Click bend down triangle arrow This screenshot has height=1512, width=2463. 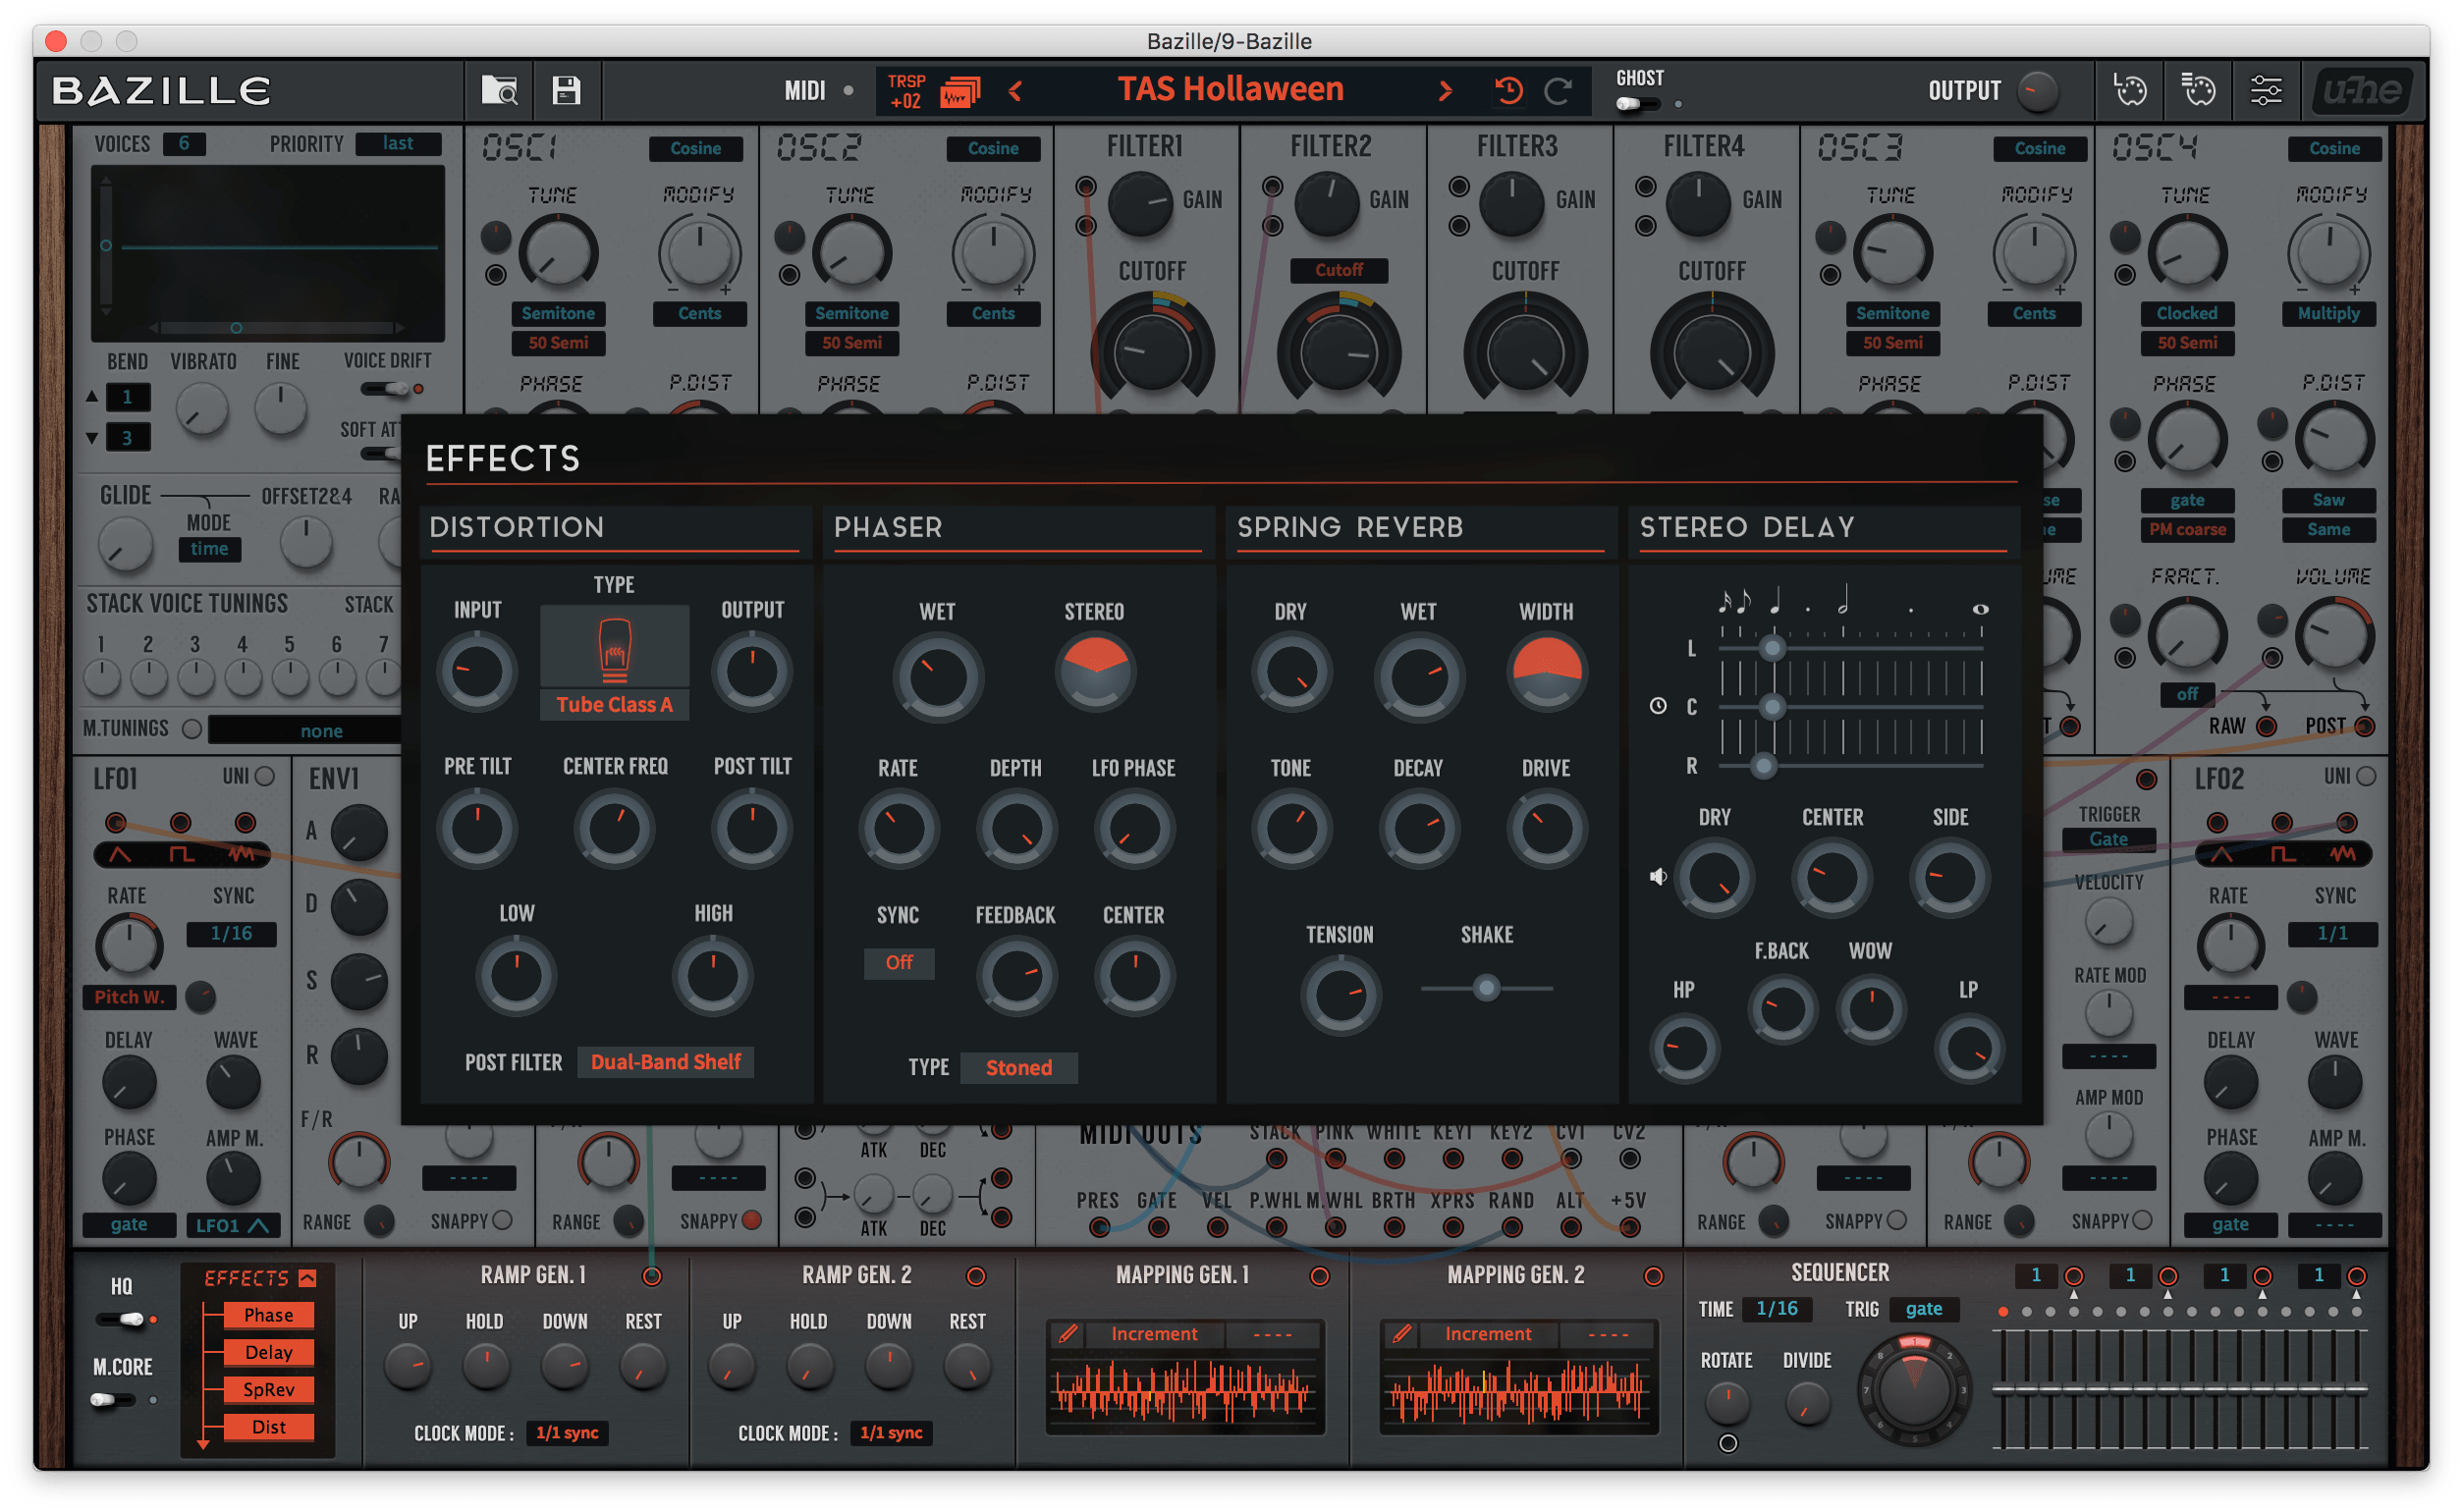tap(92, 438)
